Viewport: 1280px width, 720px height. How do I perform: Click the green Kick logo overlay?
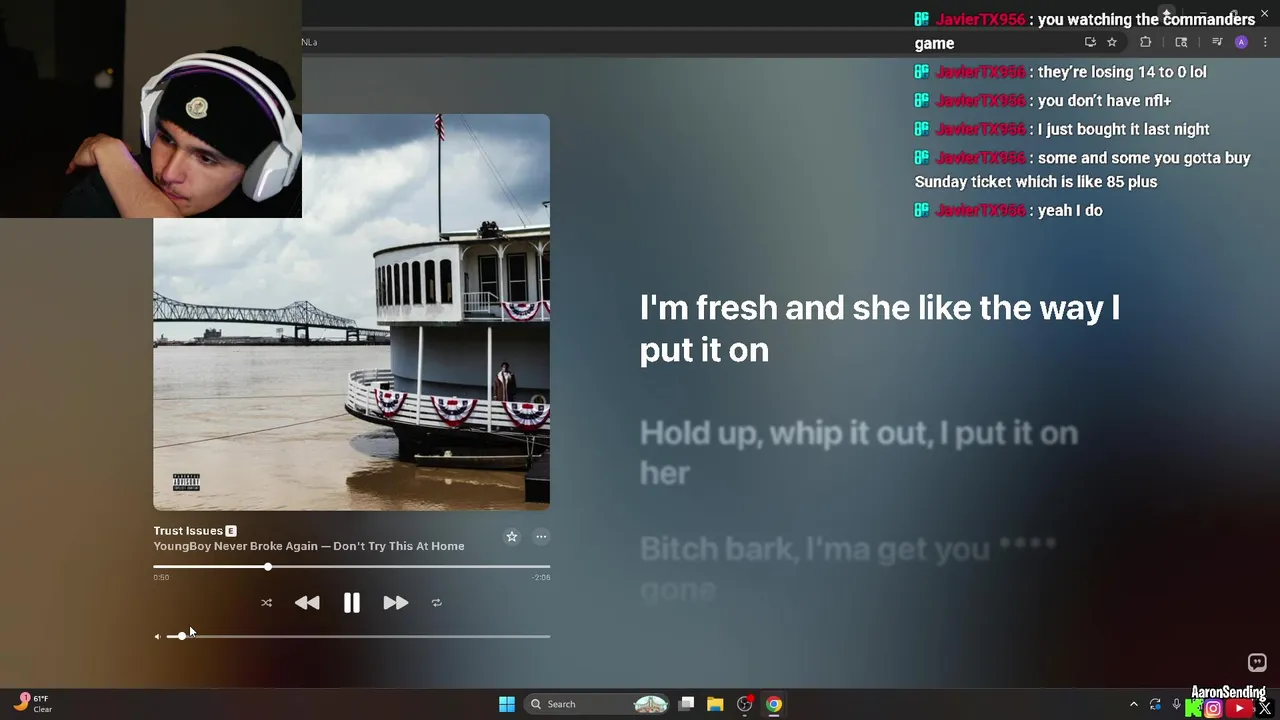pyautogui.click(x=1193, y=709)
